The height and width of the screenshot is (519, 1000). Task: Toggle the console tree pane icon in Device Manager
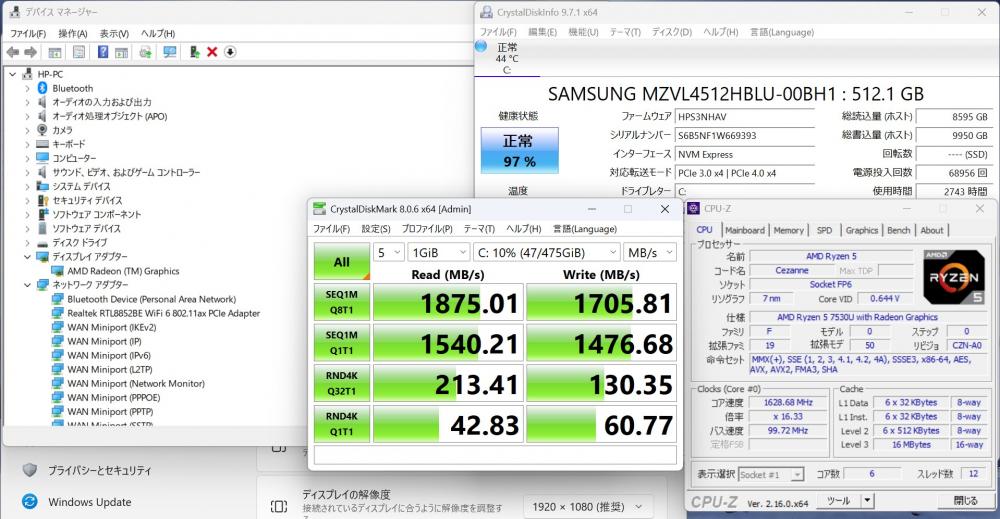tap(55, 52)
